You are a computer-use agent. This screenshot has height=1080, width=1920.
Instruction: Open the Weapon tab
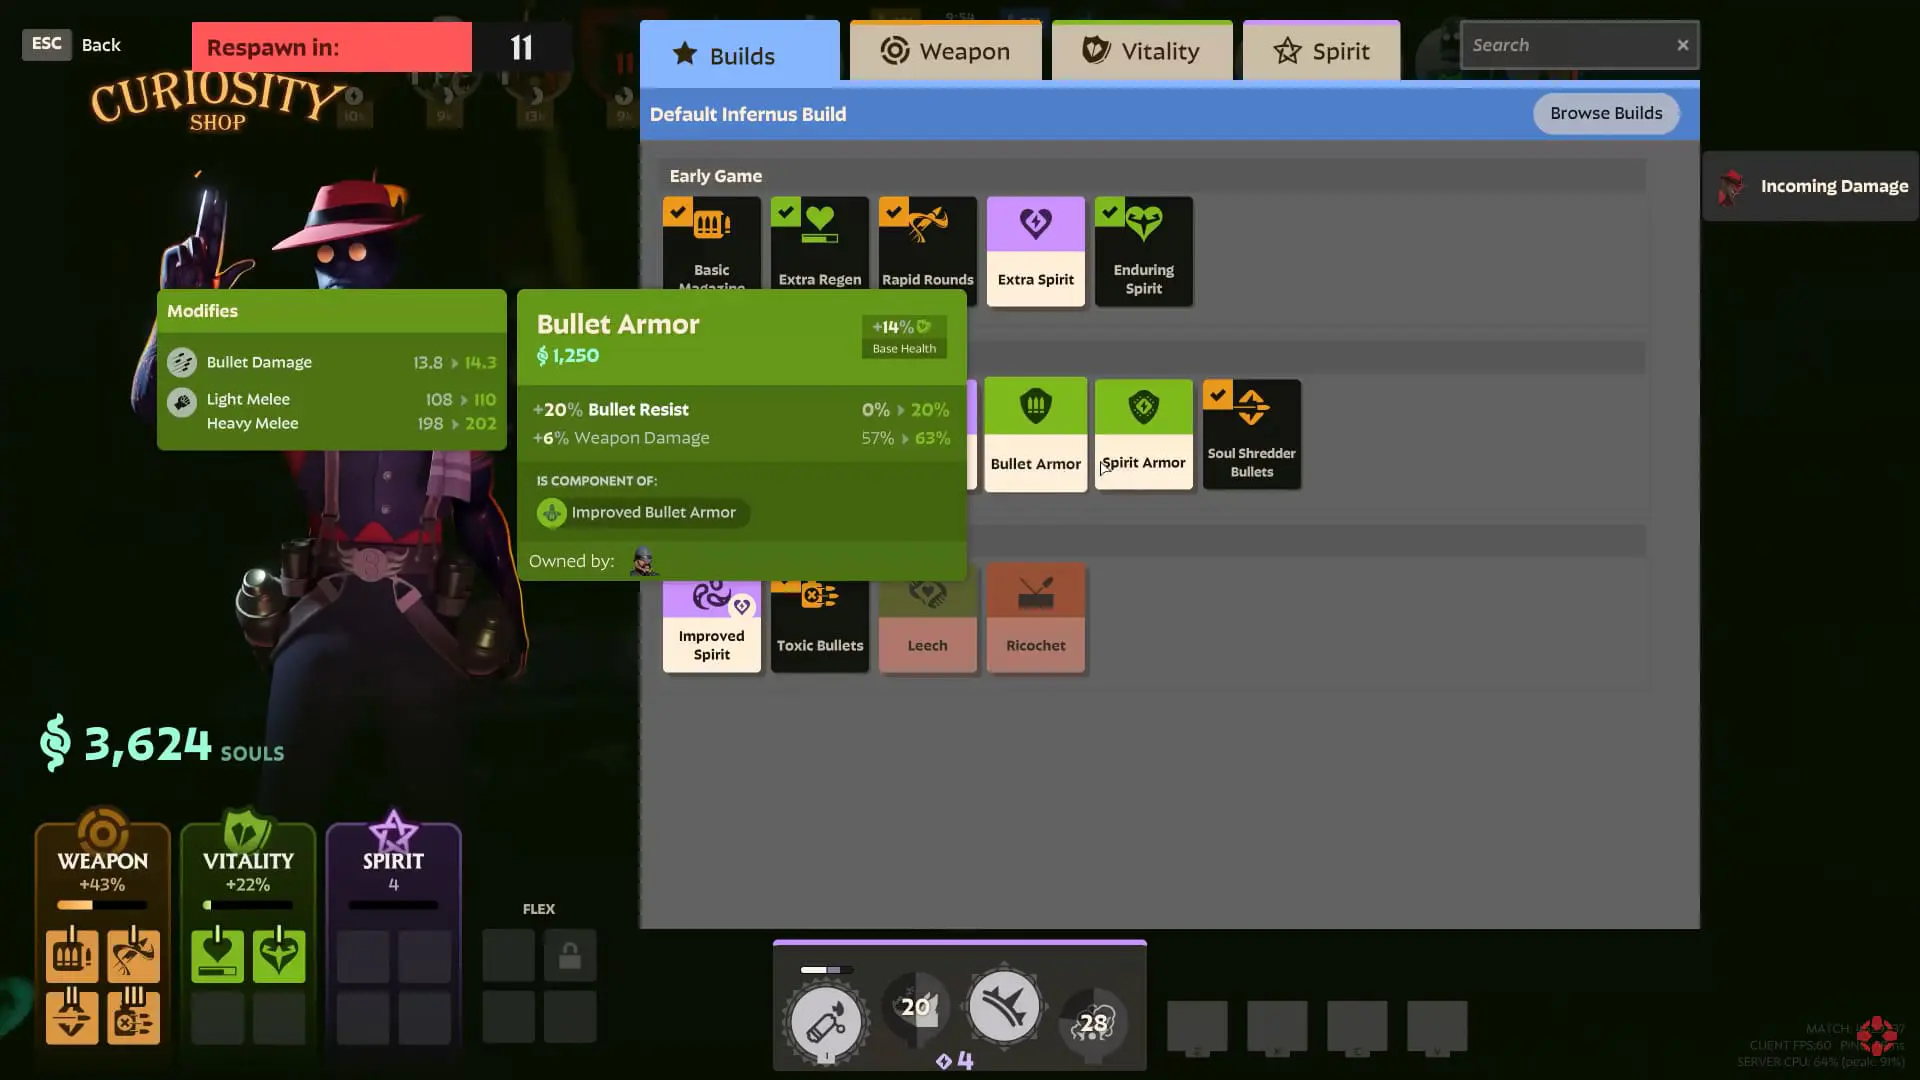point(945,51)
